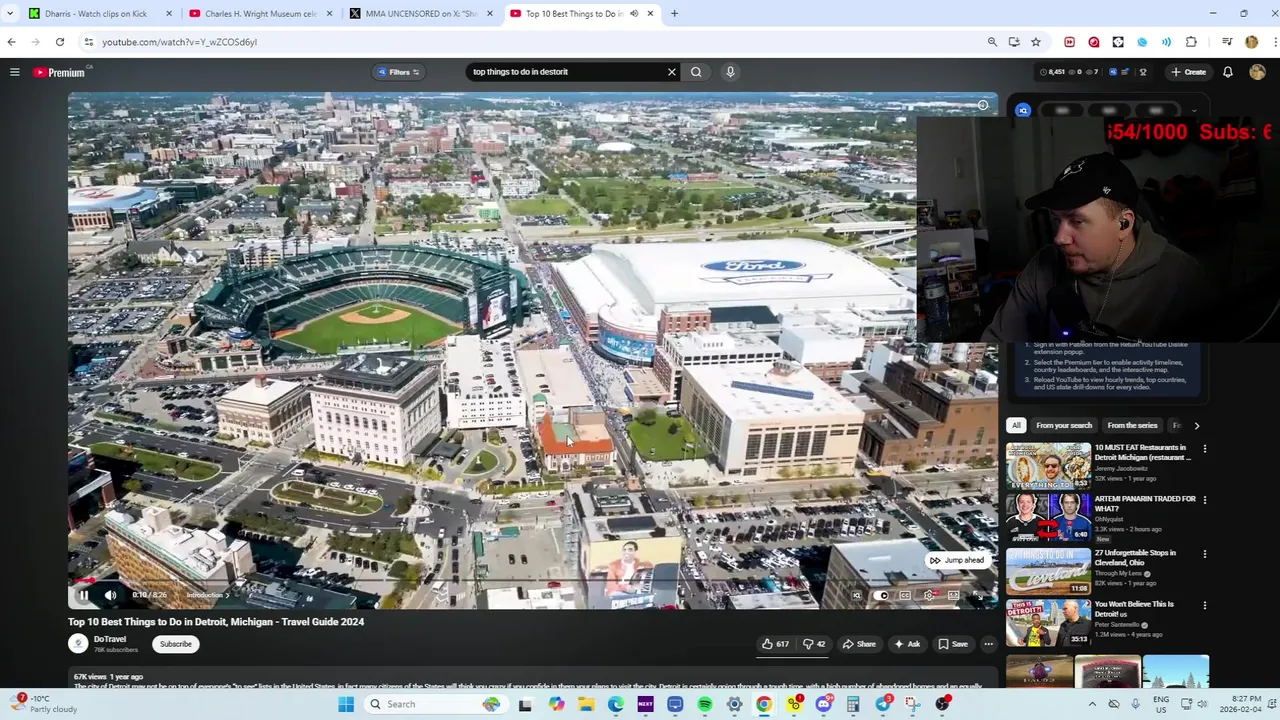1280x720 pixels.
Task: Run search with the magnifier button
Action: click(696, 72)
